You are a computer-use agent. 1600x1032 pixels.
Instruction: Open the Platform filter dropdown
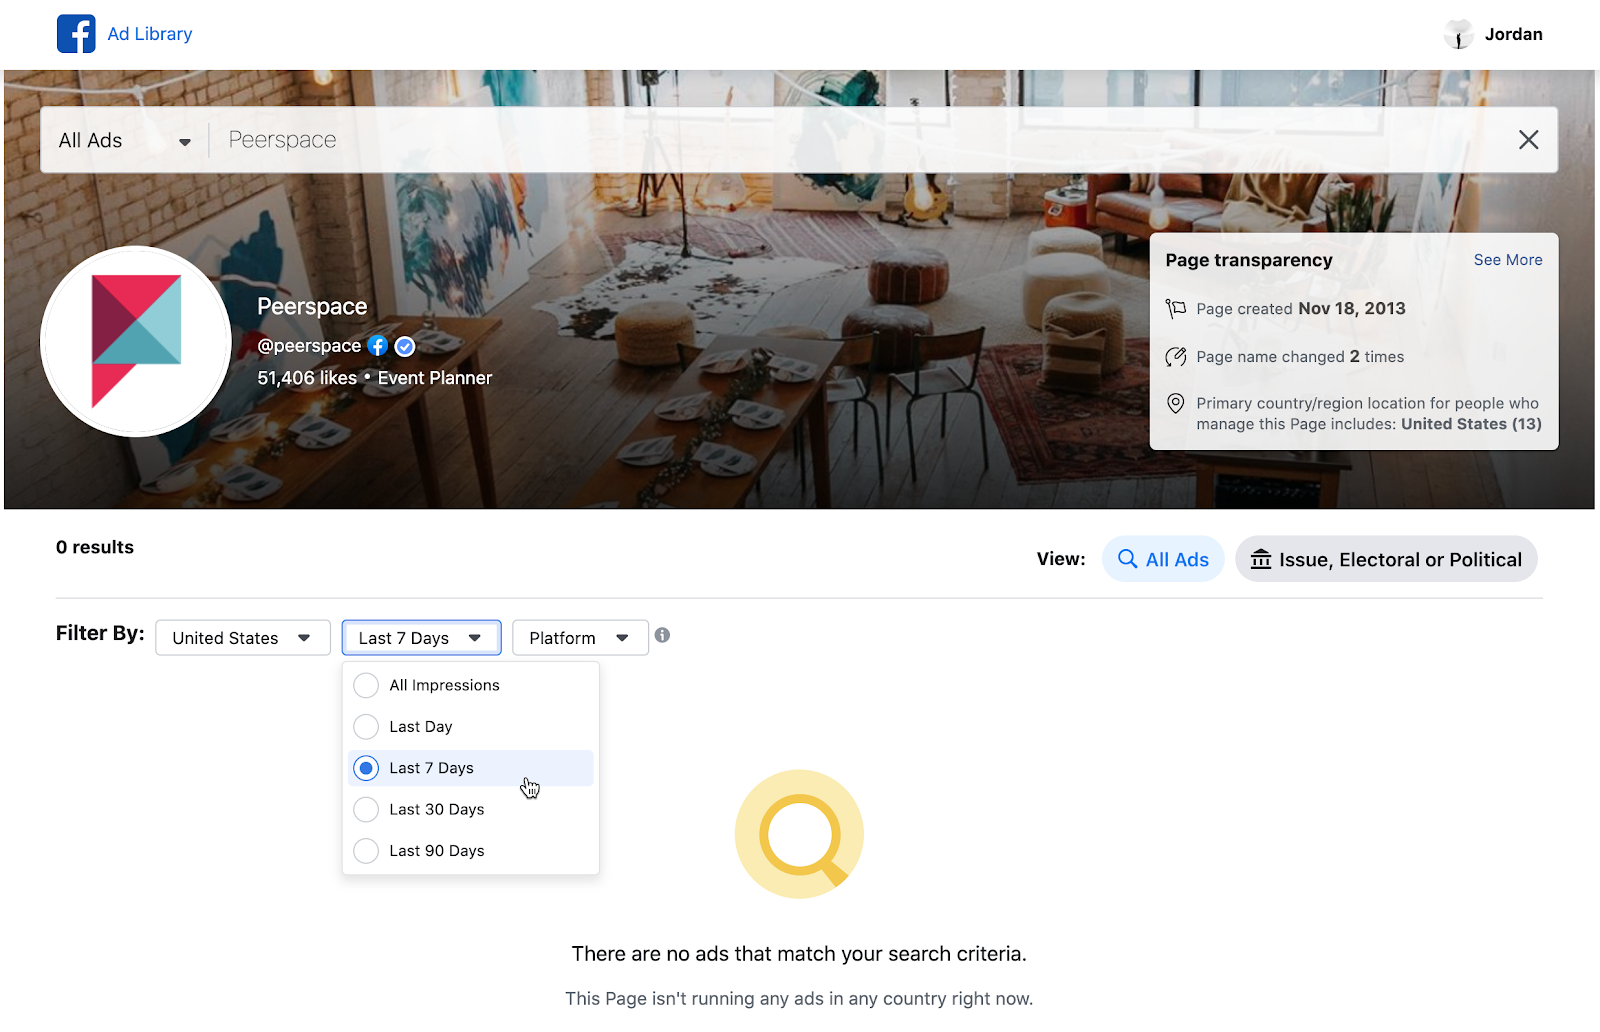tap(580, 638)
